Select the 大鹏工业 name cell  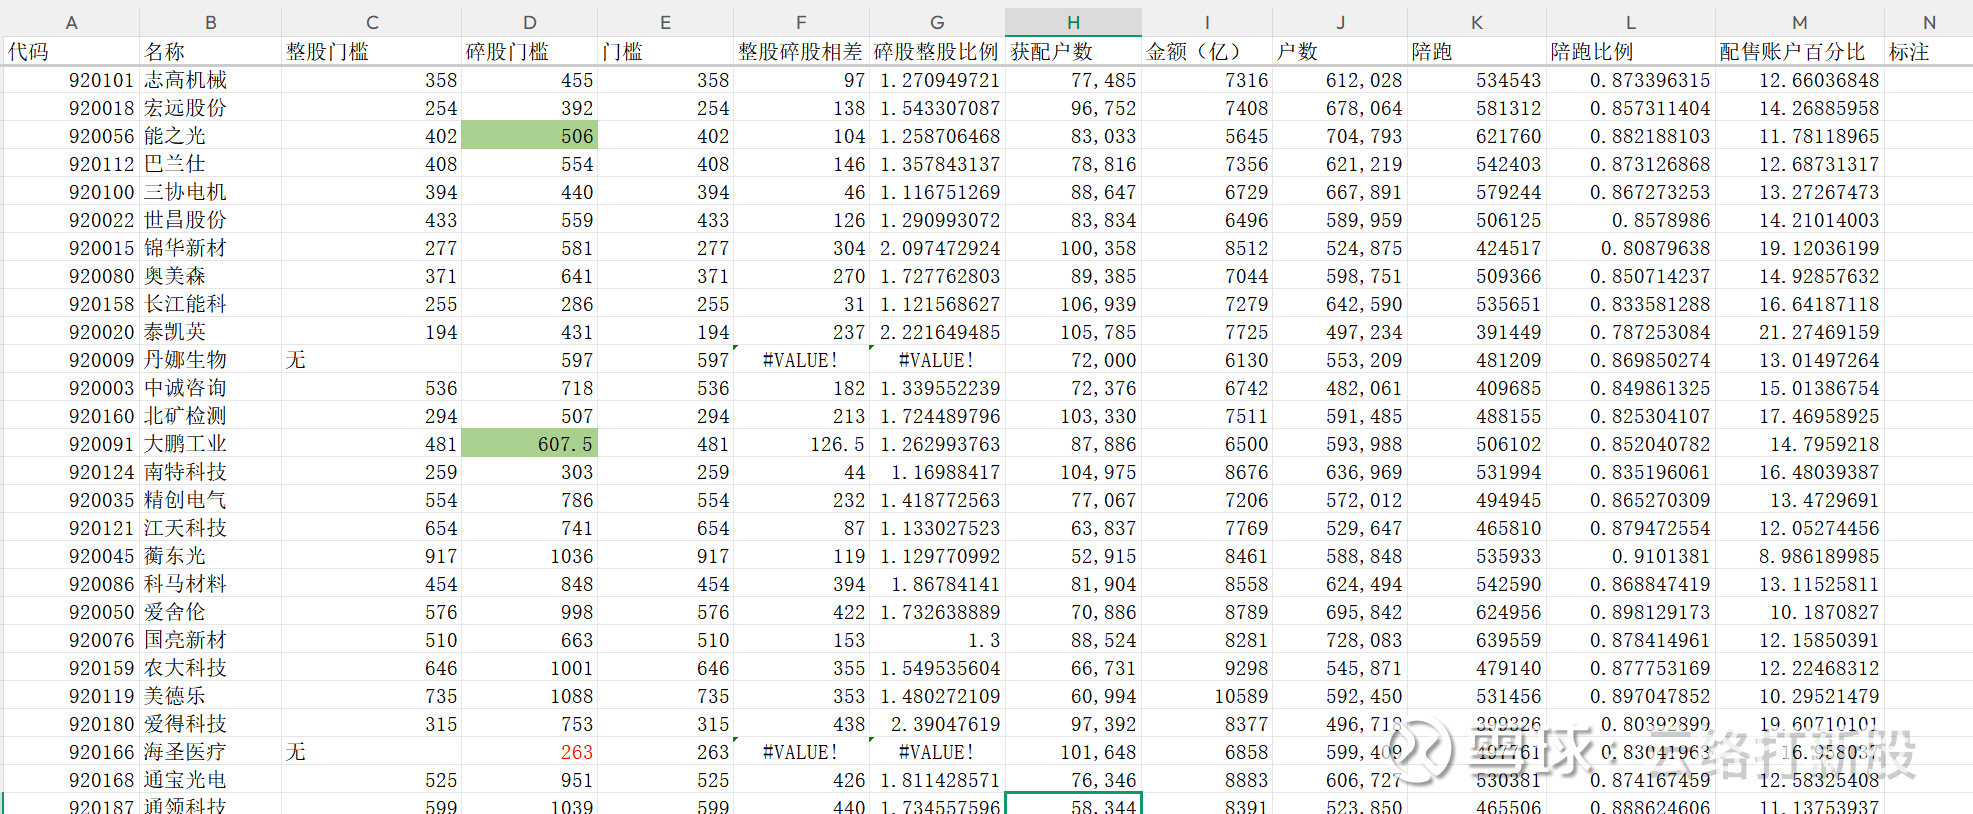point(210,444)
